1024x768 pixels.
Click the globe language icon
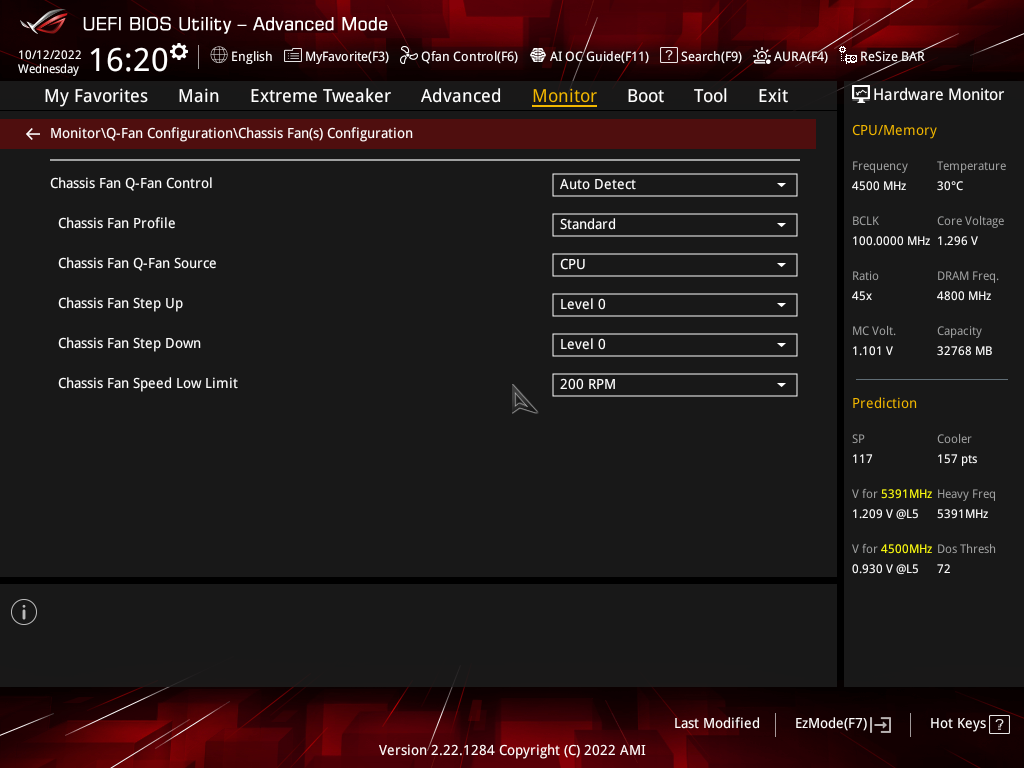coord(219,56)
